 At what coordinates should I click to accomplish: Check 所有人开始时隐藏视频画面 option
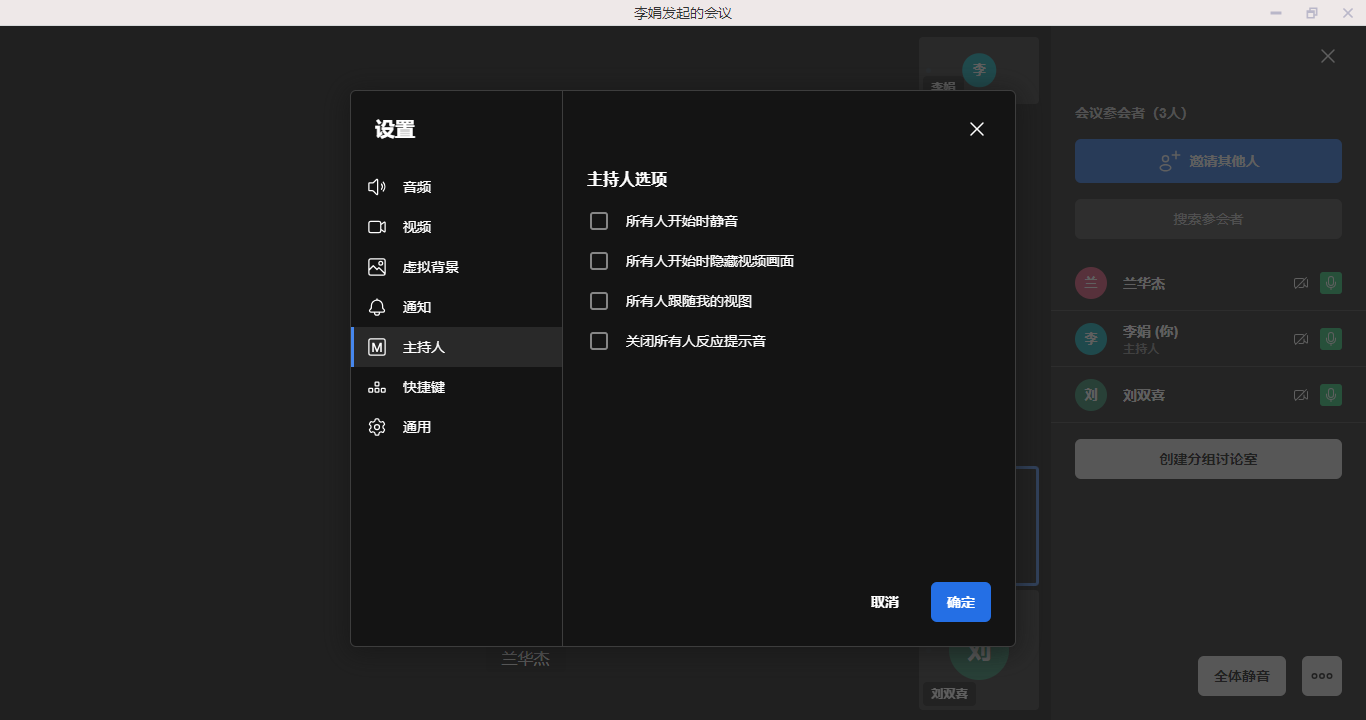click(x=599, y=261)
